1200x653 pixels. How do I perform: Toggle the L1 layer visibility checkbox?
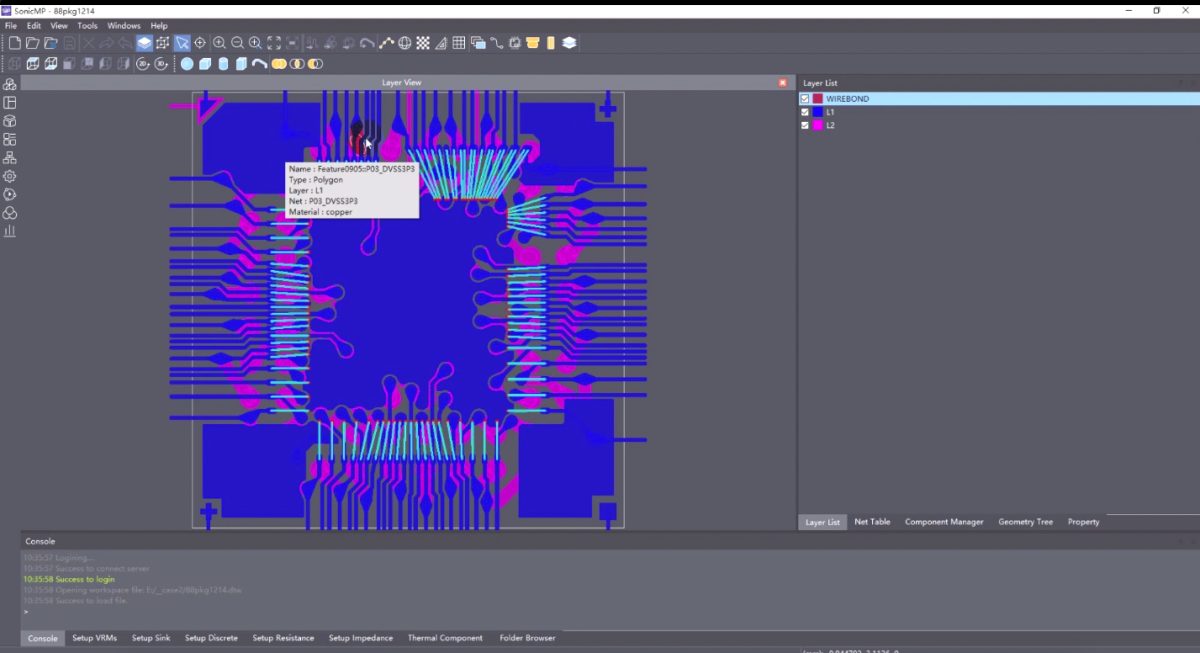(x=805, y=112)
